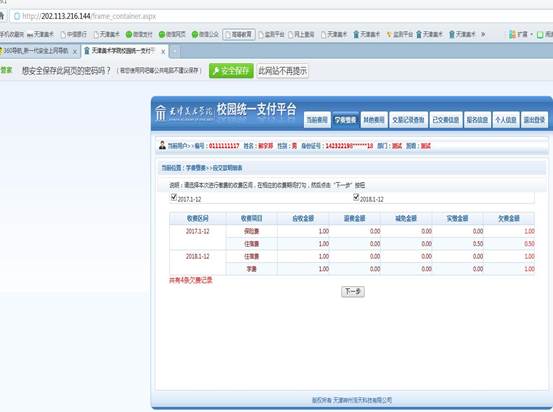Open a new browser tab
The height and width of the screenshot is (412, 553).
[175, 52]
